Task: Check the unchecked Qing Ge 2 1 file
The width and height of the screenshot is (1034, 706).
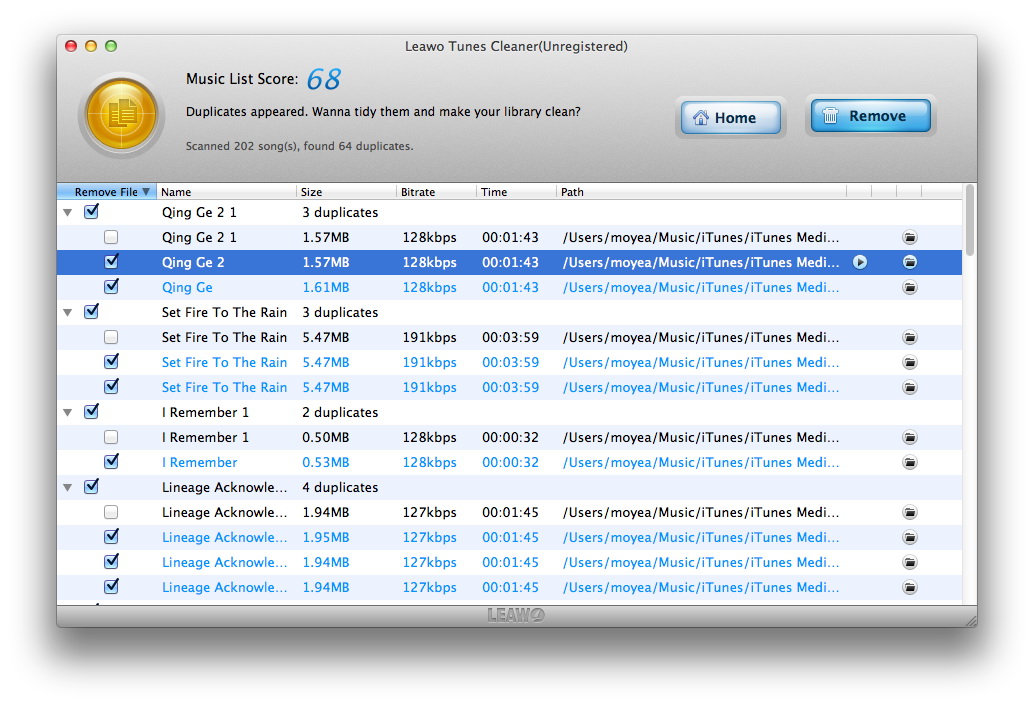Action: coord(111,238)
